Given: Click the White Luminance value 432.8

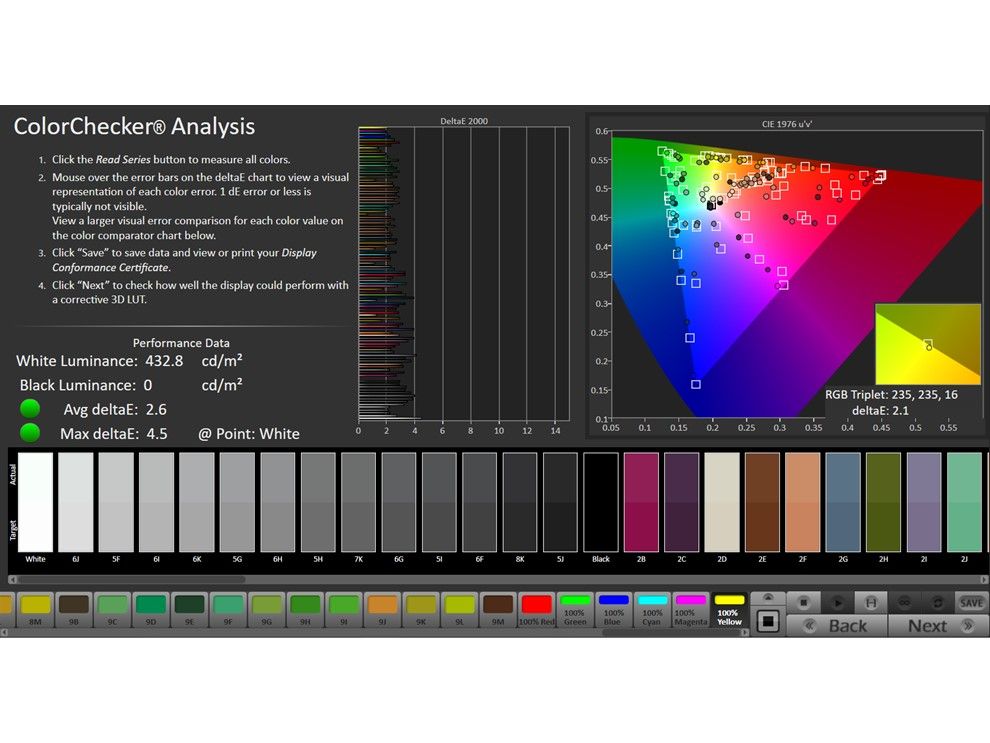Looking at the screenshot, I should click(x=164, y=361).
